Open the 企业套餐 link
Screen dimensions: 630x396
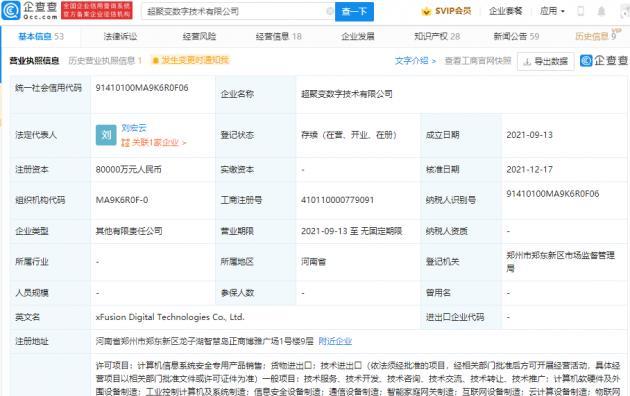click(x=505, y=11)
